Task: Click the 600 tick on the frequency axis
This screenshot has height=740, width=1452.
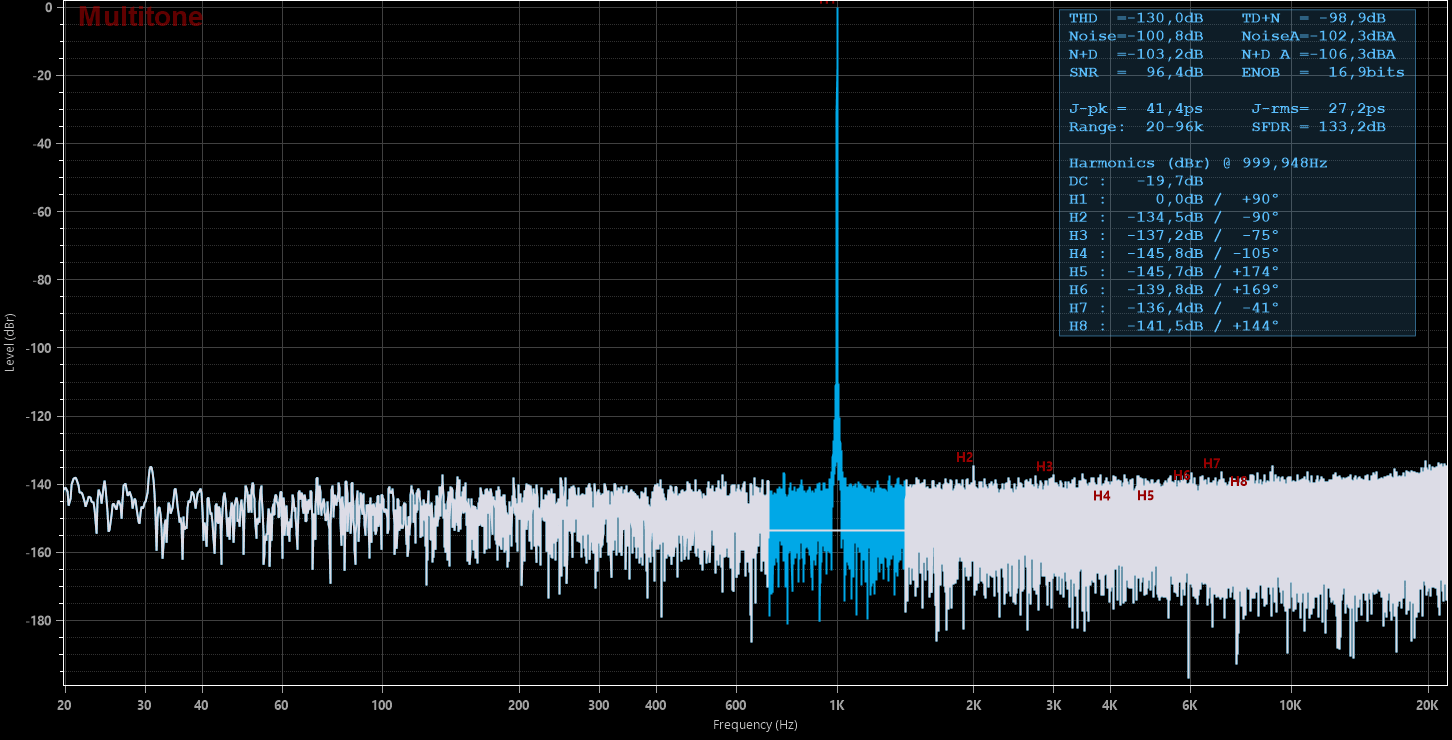Action: coord(736,705)
